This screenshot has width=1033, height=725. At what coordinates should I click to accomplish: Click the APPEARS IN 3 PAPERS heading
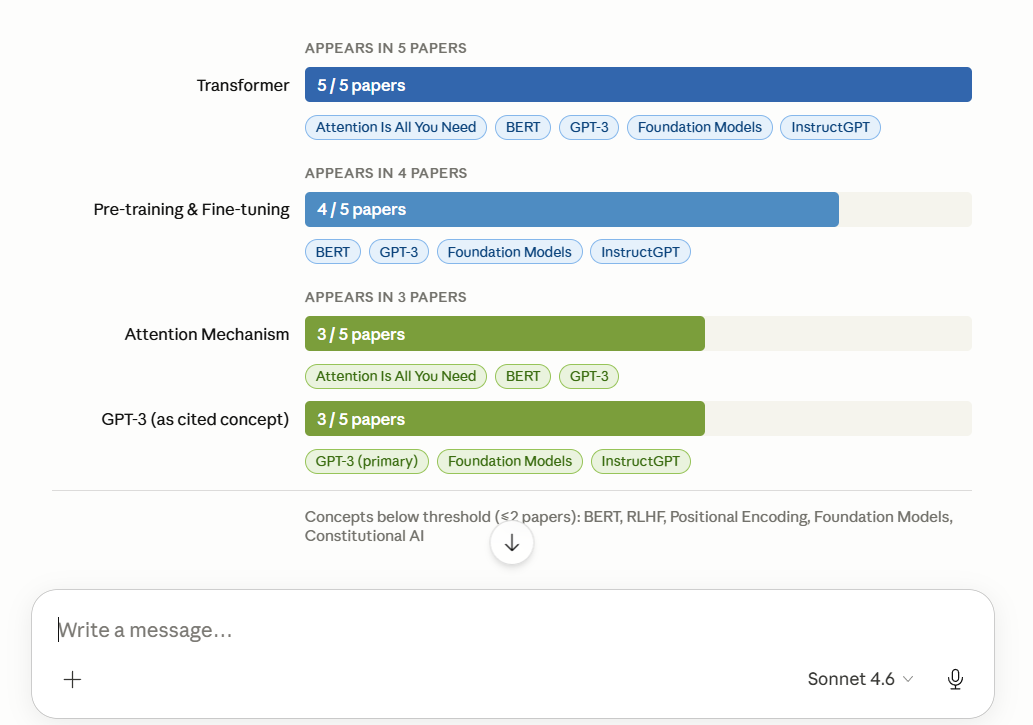[385, 297]
